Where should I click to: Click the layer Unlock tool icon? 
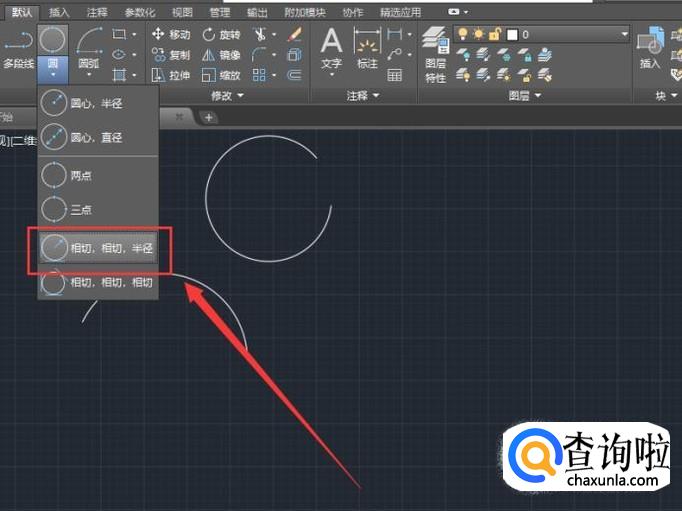525,75
